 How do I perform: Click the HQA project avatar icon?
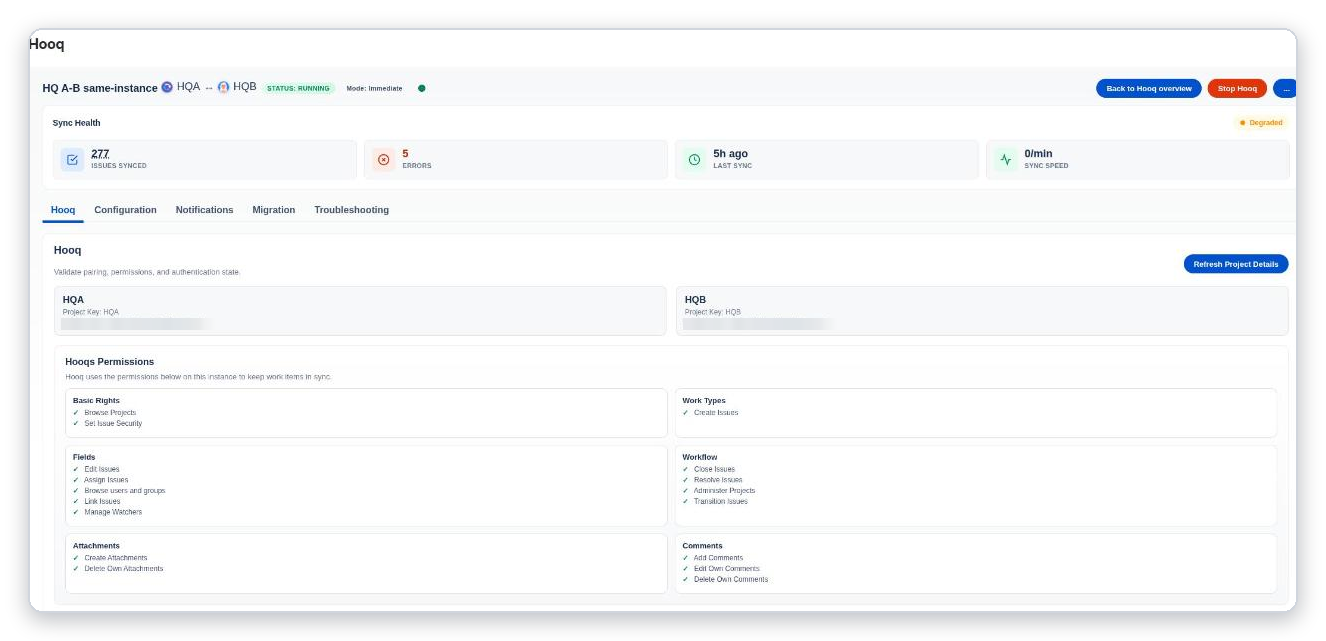coord(167,87)
